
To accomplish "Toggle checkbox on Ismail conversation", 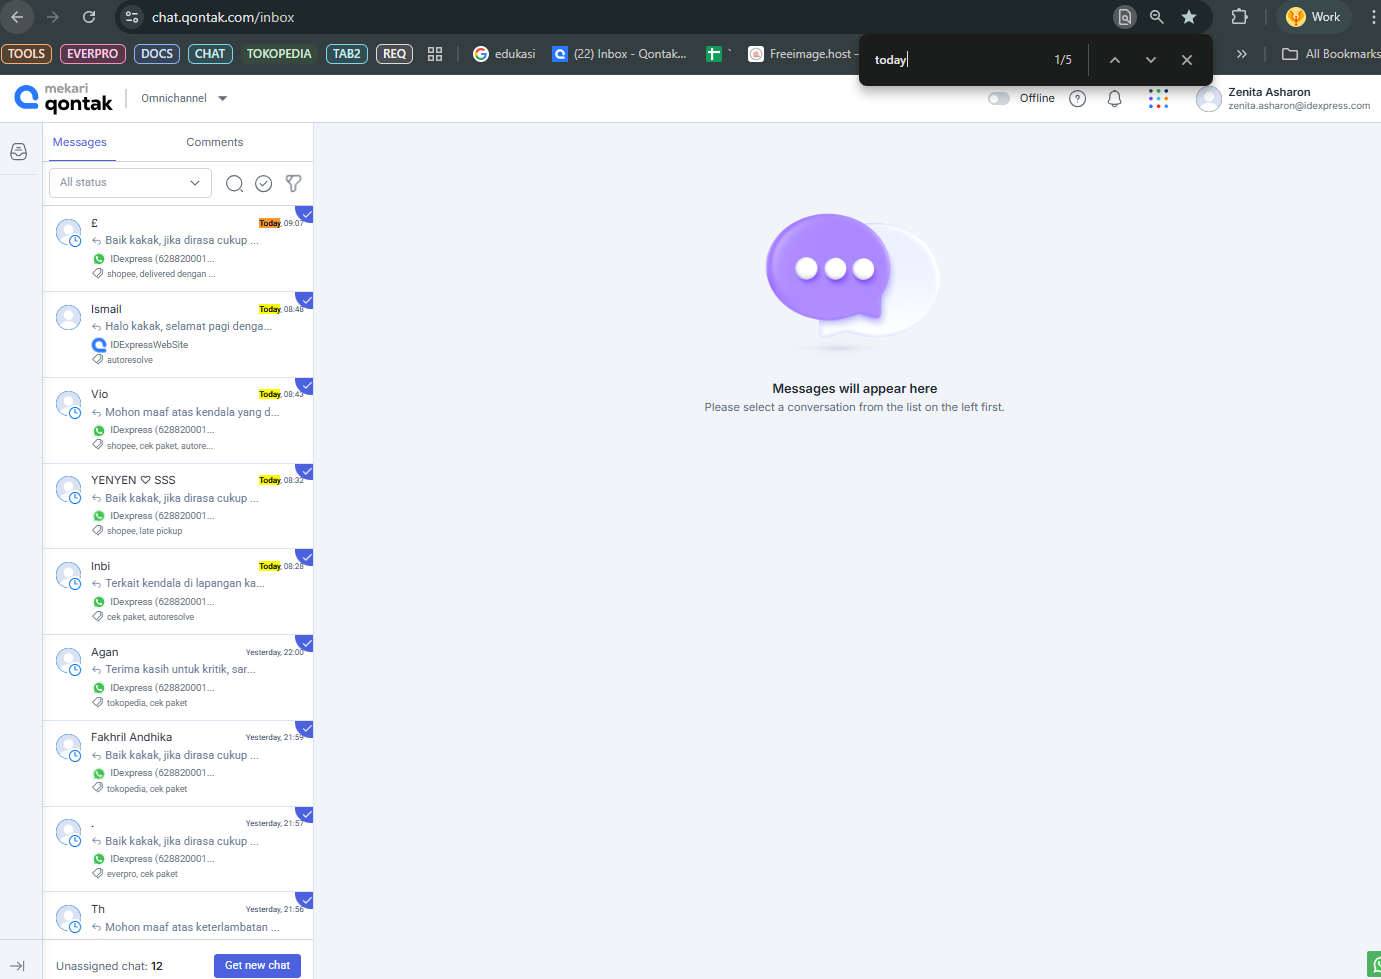I will [x=306, y=300].
